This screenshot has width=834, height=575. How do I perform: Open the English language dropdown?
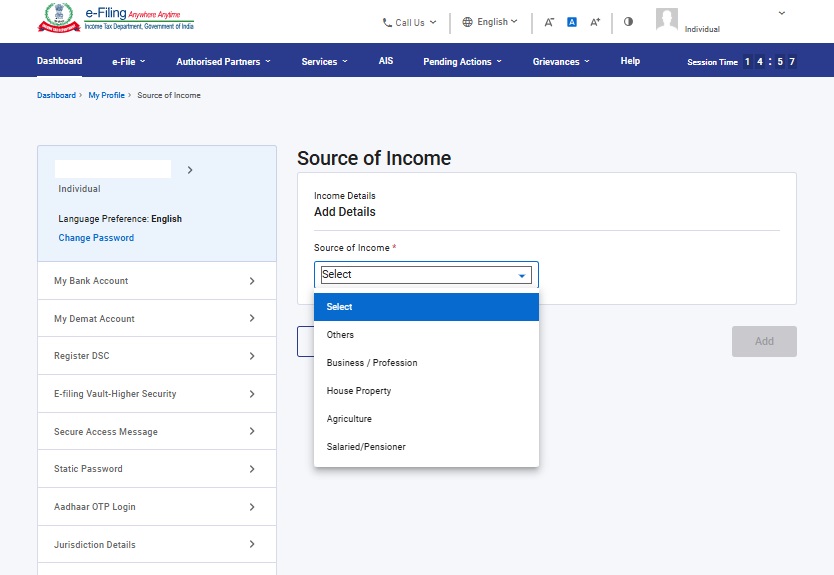490,22
